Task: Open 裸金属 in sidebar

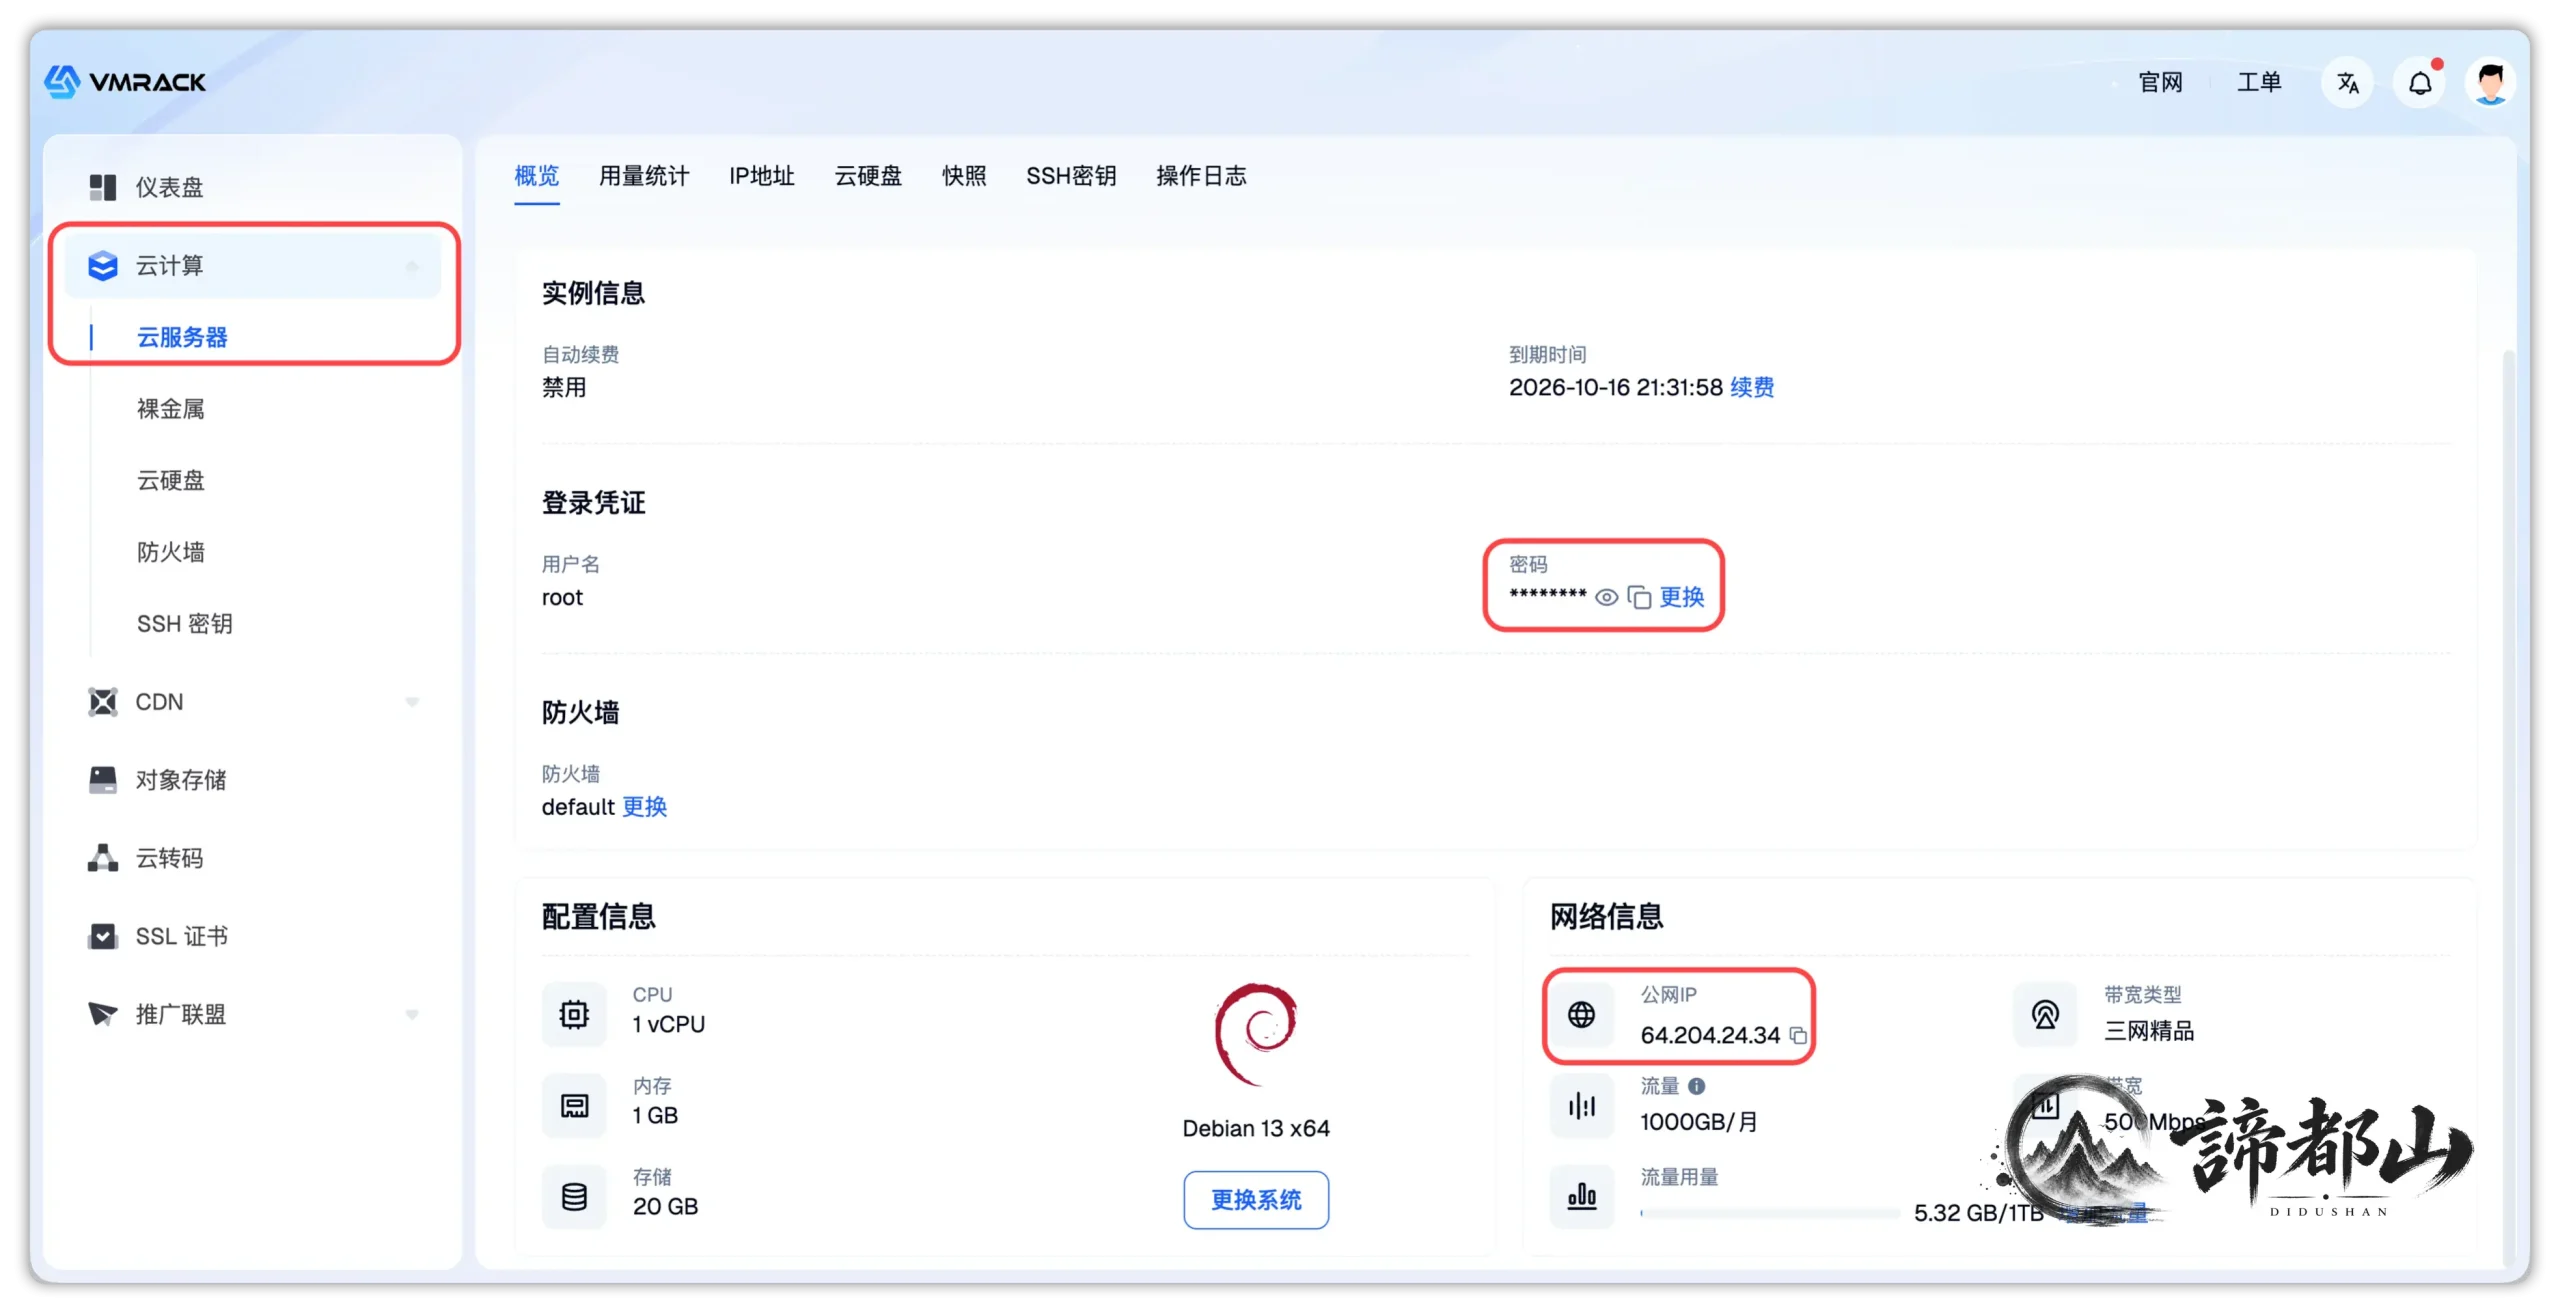Action: coord(171,410)
